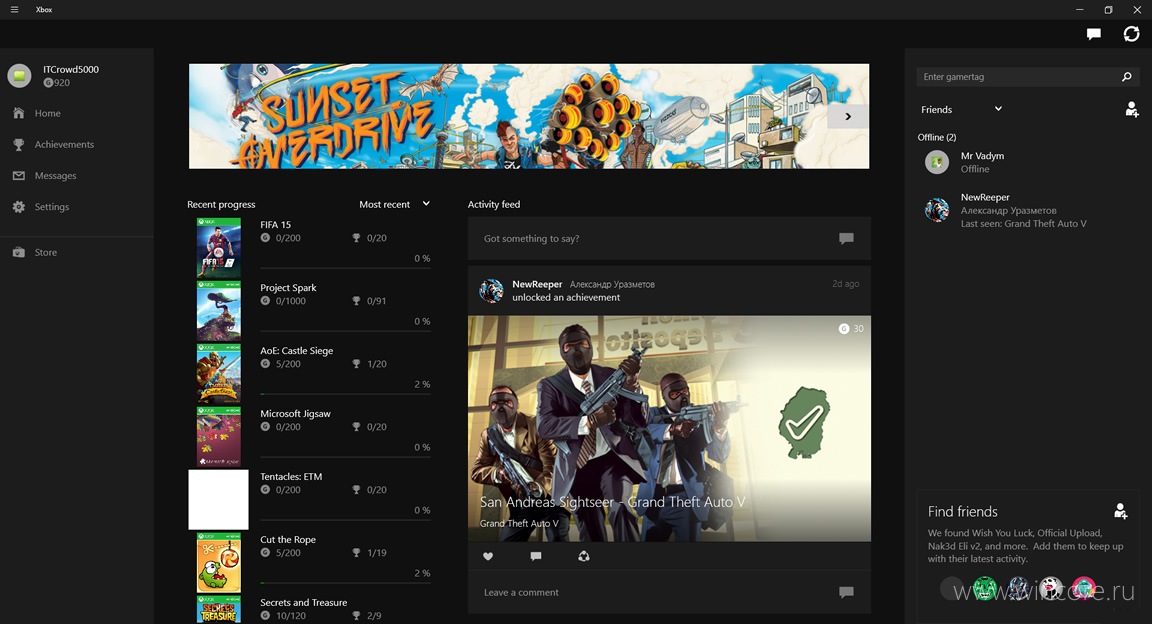Click AoE: Castle Siege trophy icon
This screenshot has height=624, width=1152.
[x=356, y=364]
